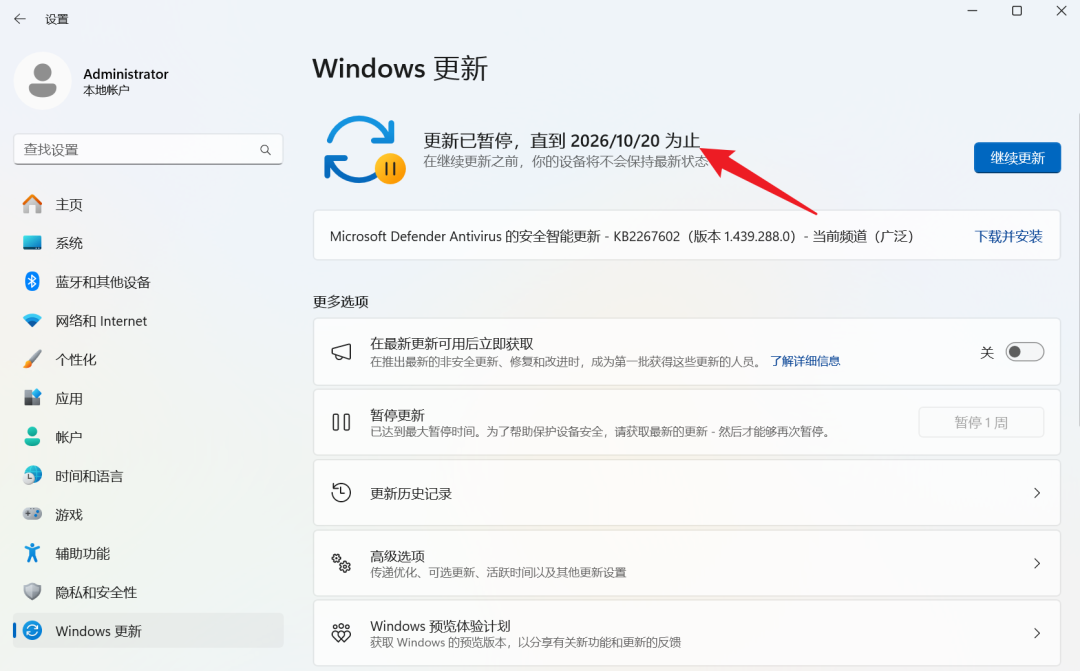The width and height of the screenshot is (1080, 671).
Task: Toggle 在最新更新可用后立即获取 switch
Action: coord(1024,352)
